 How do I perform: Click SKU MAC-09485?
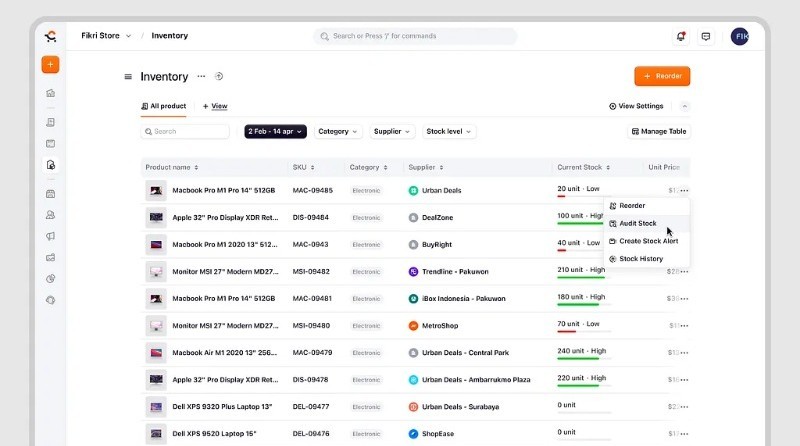click(x=313, y=190)
